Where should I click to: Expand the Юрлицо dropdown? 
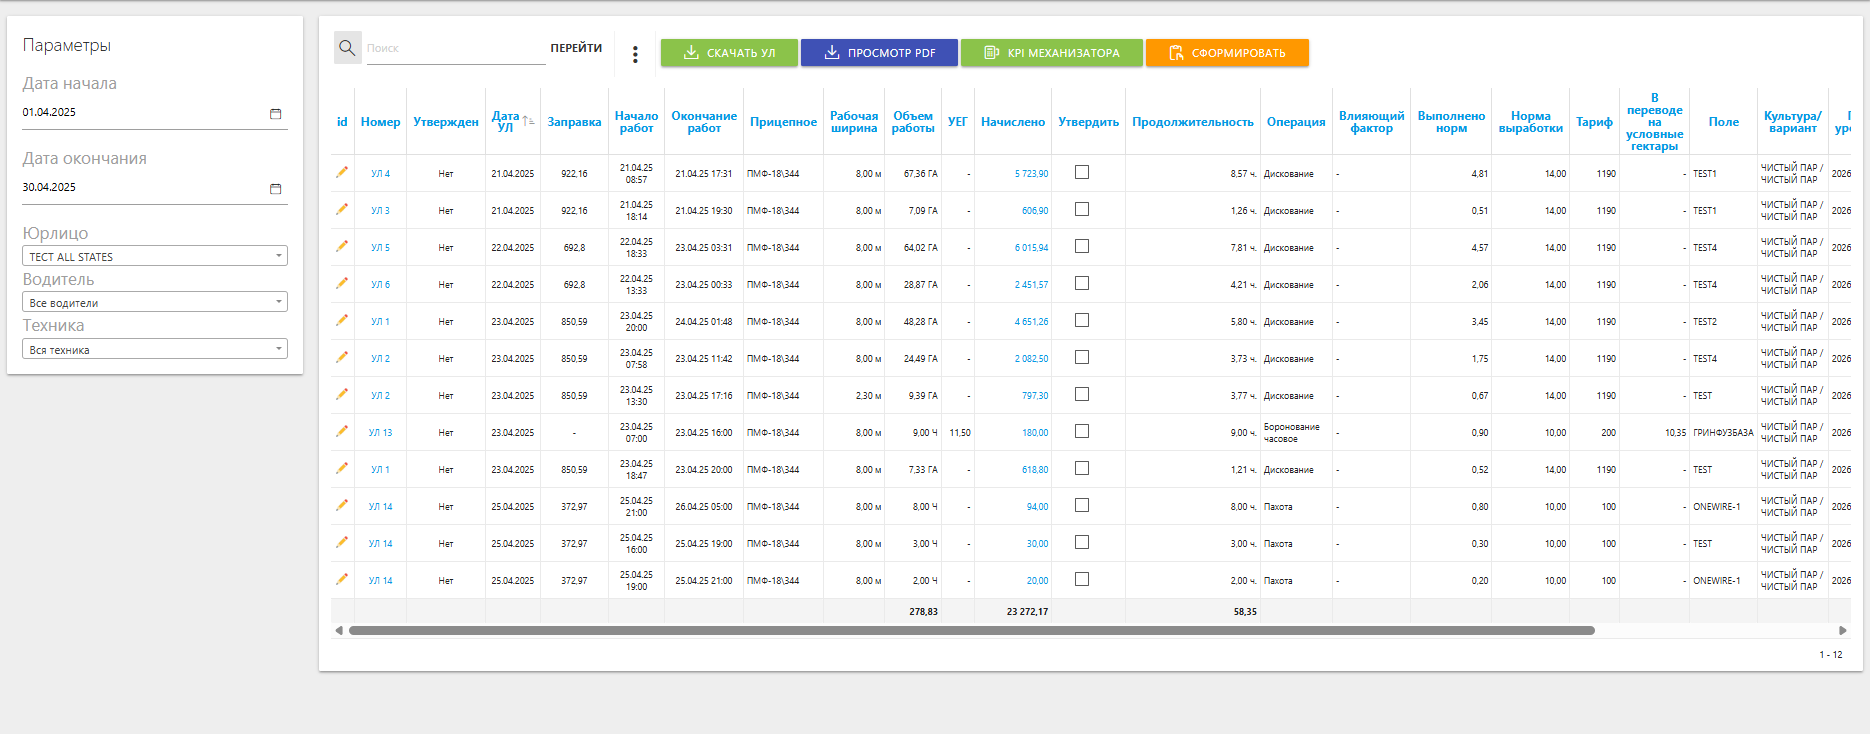click(155, 256)
